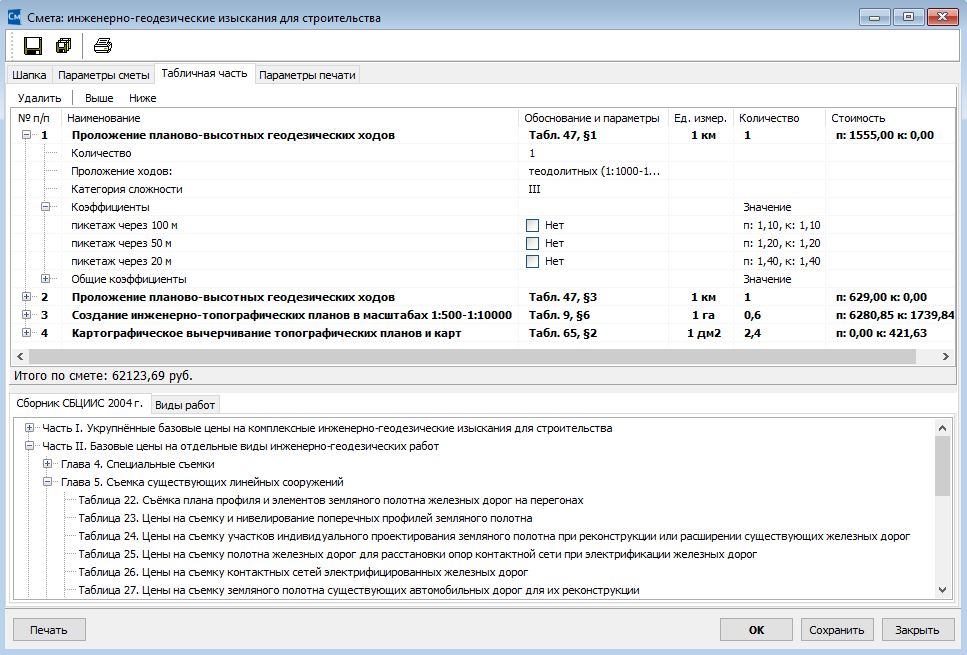The height and width of the screenshot is (655, 967).
Task: Open the Виды работ tab
Action: pos(184,405)
